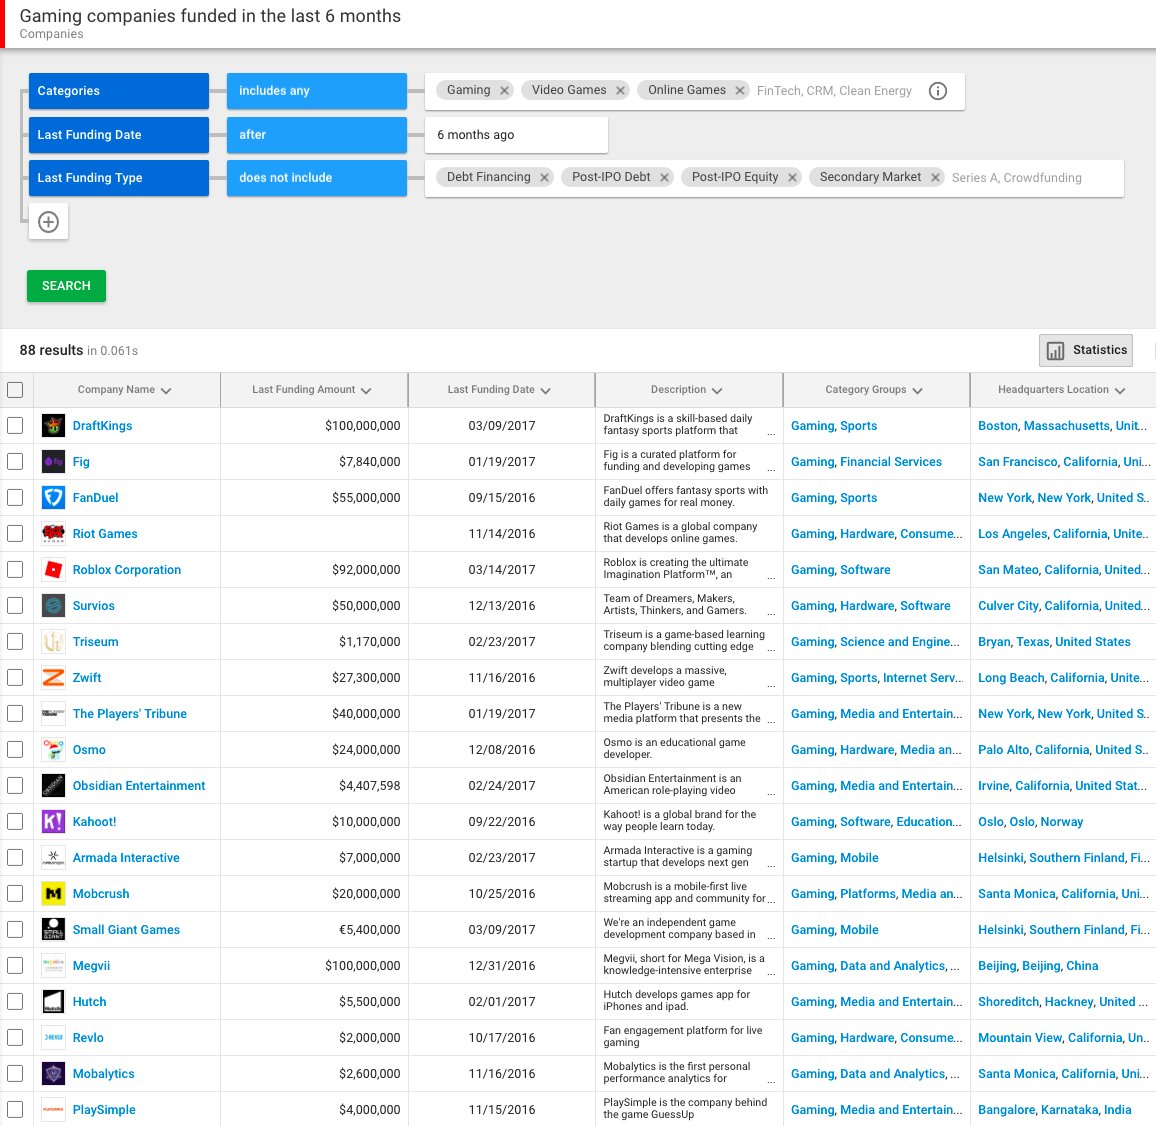1156x1126 pixels.
Task: Open the Roblox Corporation company link
Action: 127,570
